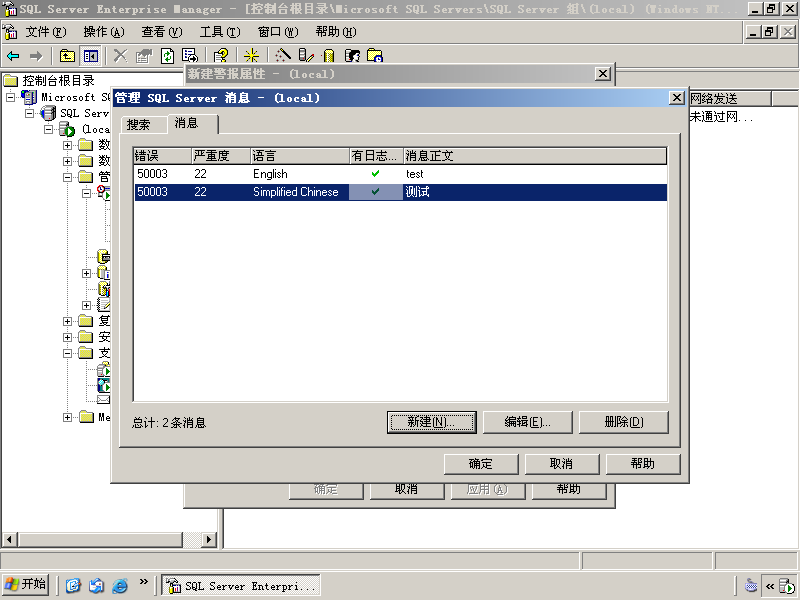
Task: Click the Export List toolbar icon
Action: pos(190,56)
